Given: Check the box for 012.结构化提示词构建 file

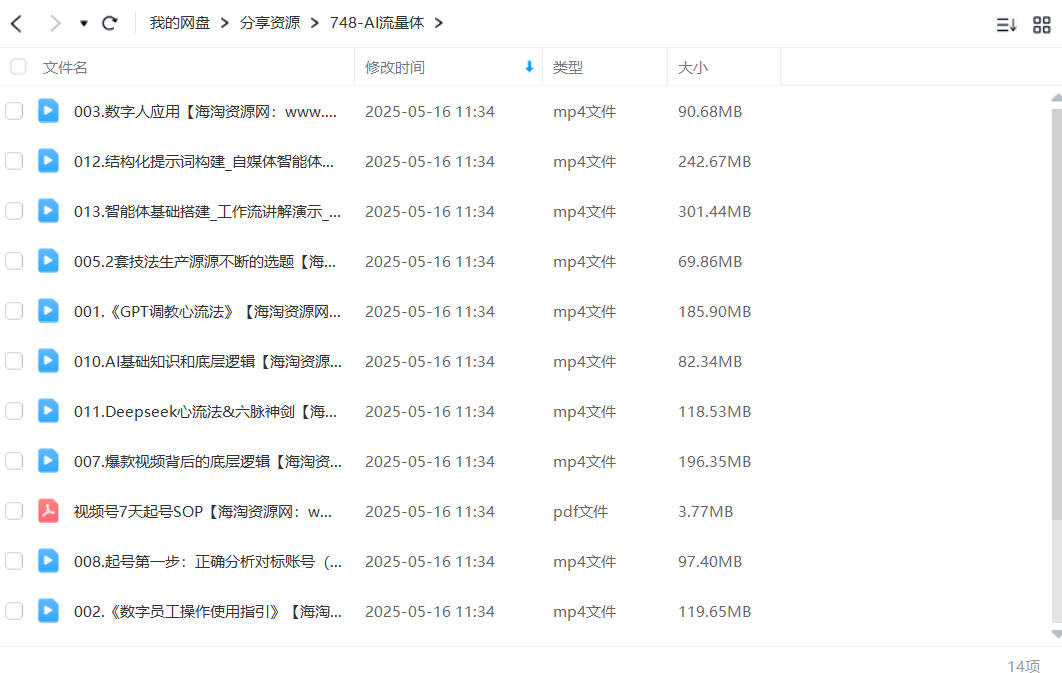Looking at the screenshot, I should coord(14,161).
